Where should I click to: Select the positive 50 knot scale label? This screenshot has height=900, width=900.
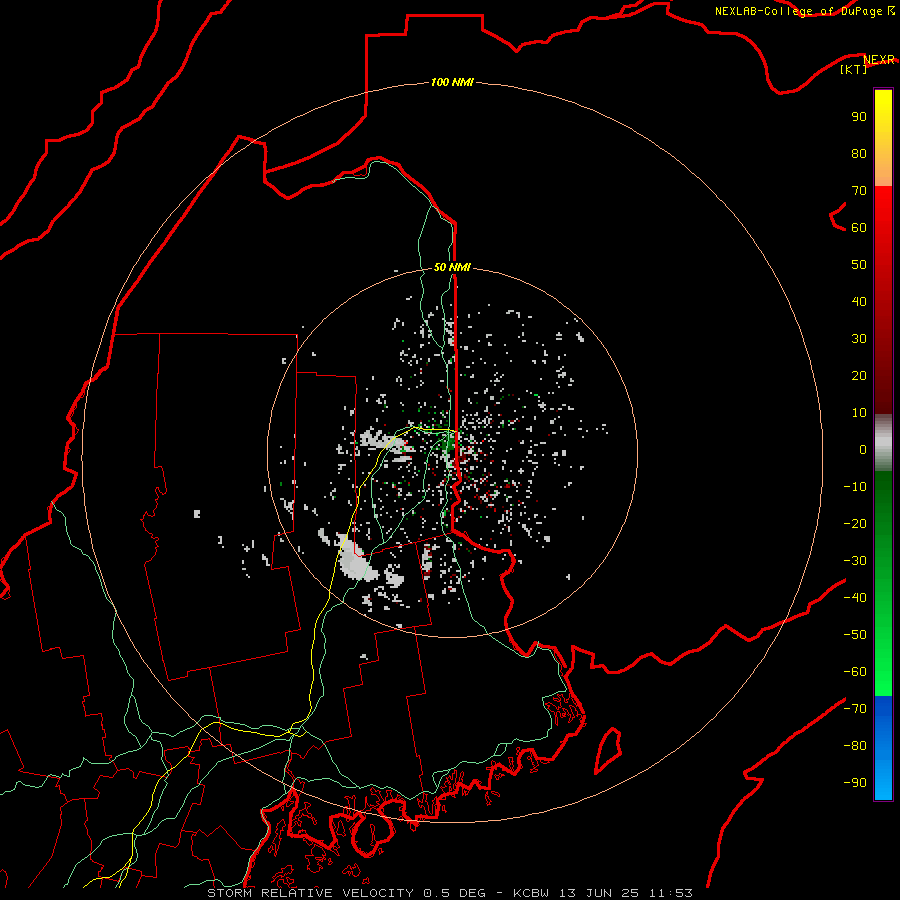point(859,265)
